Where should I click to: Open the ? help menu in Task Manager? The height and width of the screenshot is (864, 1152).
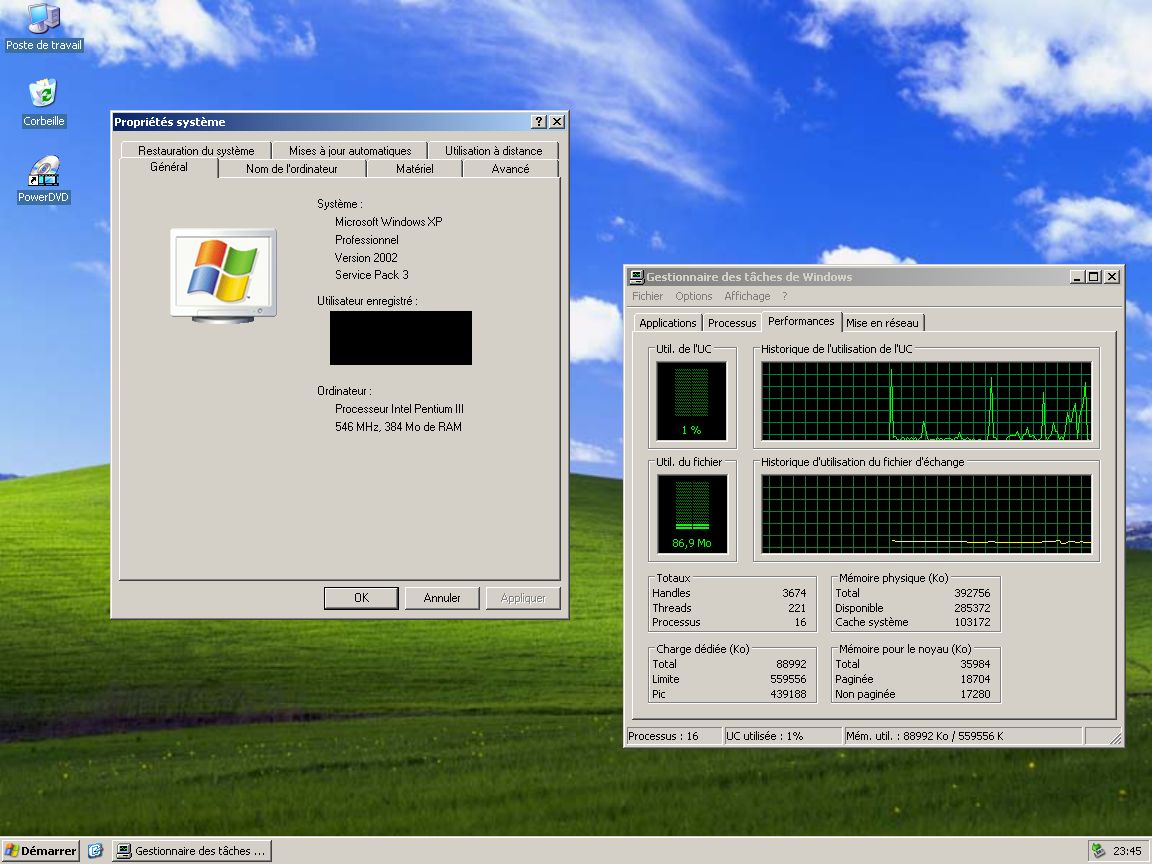(785, 296)
